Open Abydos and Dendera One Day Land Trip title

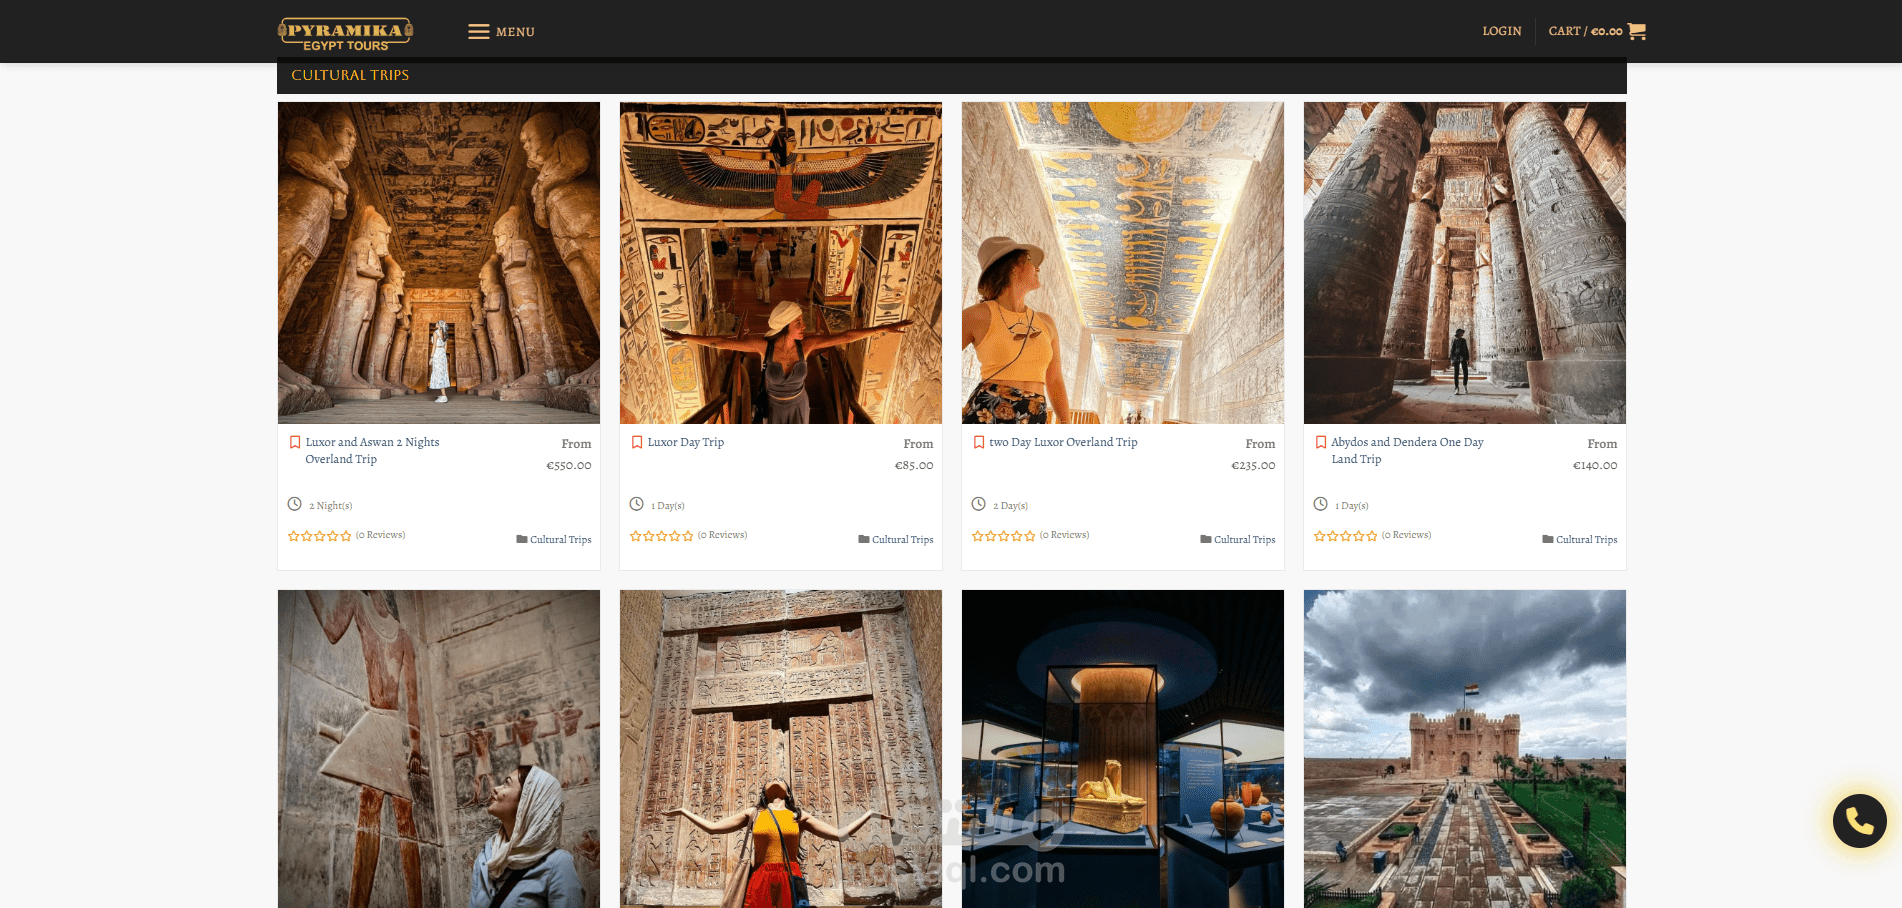tap(1407, 451)
